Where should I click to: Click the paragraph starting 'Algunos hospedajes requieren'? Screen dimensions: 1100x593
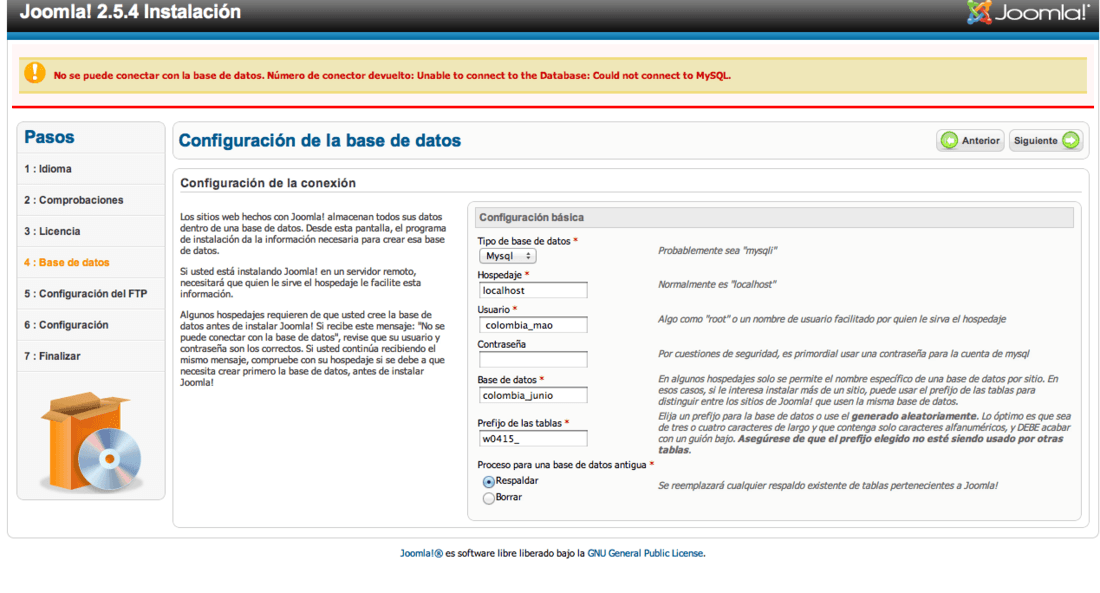point(313,349)
